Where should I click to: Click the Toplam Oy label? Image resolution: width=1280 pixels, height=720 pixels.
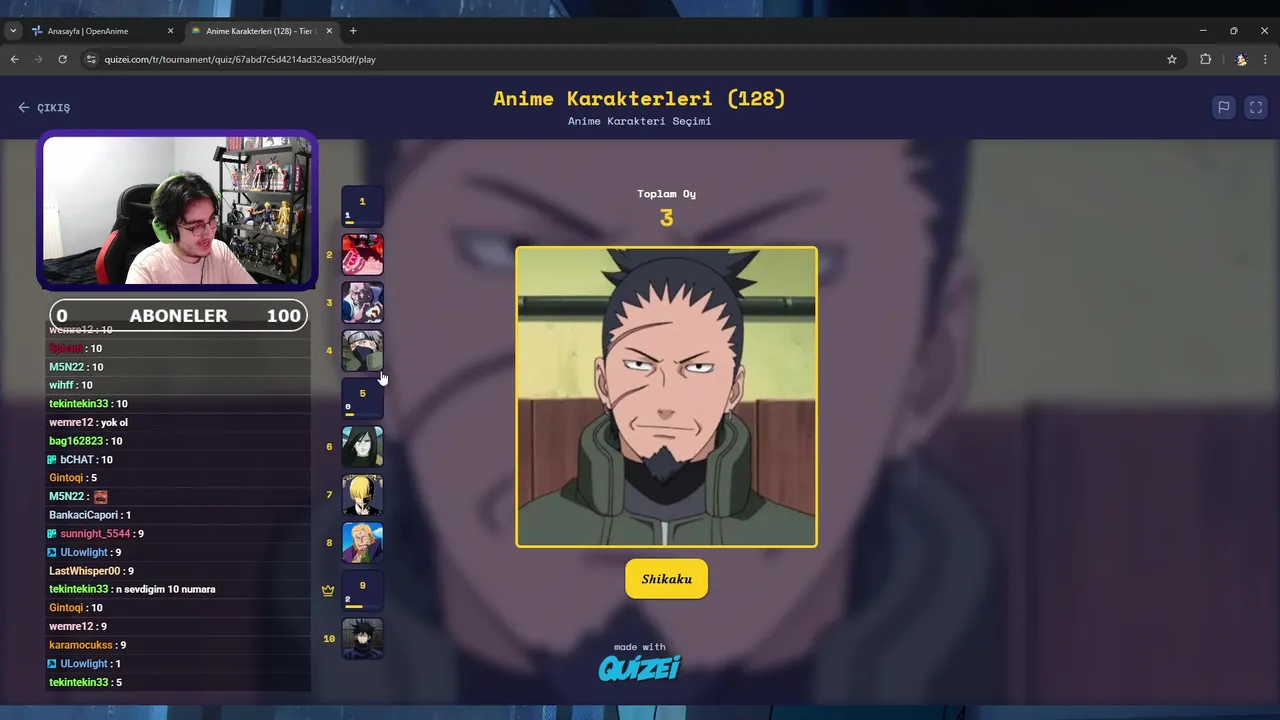[x=666, y=194]
